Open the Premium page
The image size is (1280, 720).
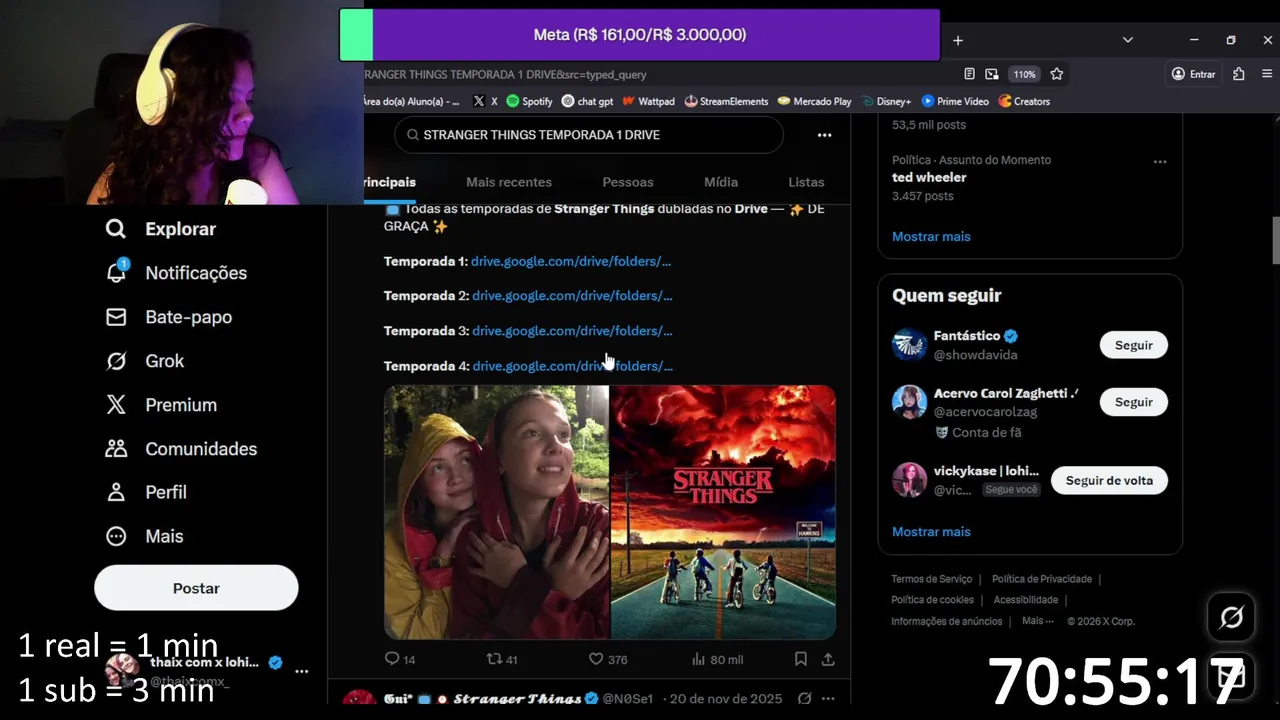pyautogui.click(x=160, y=405)
